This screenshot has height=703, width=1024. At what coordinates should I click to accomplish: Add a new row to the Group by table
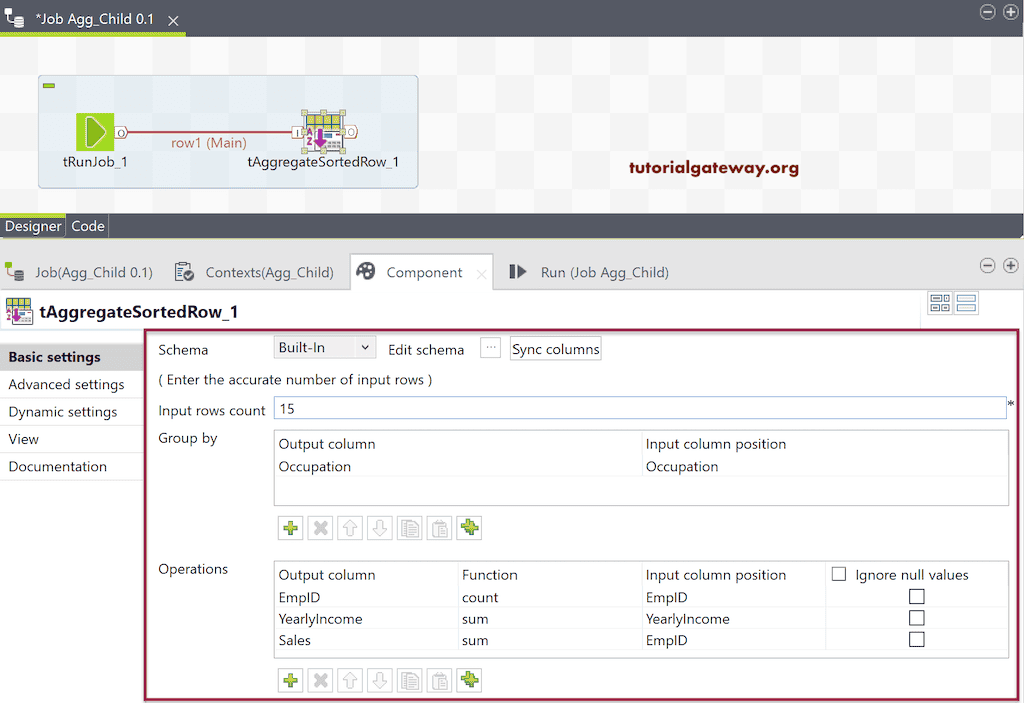tap(290, 527)
